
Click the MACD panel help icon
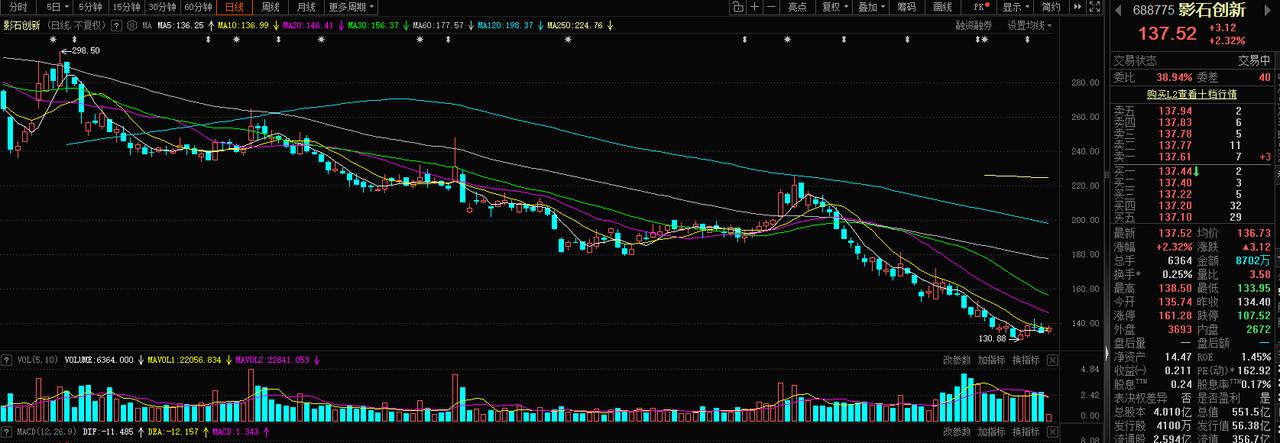tap(7, 431)
